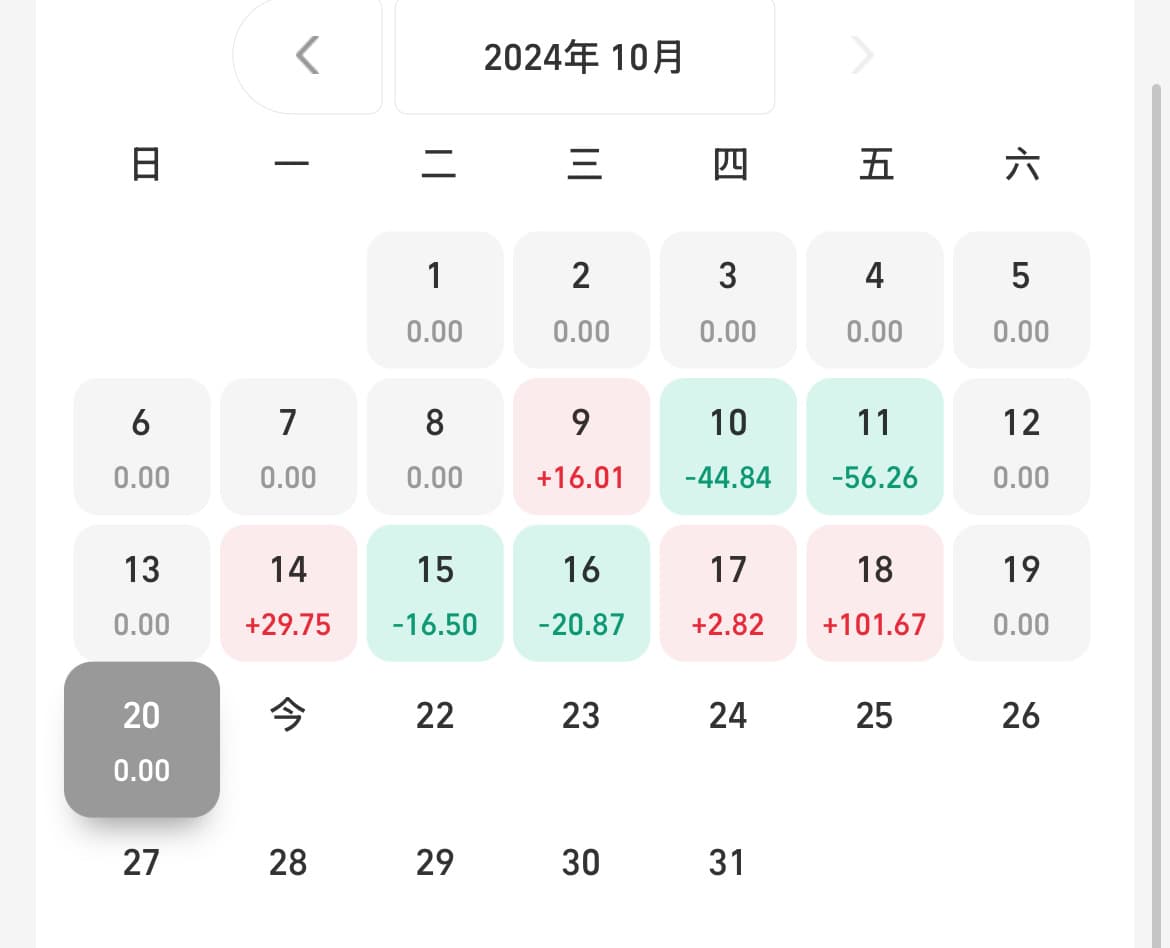Select October 16 showing -20.87
1170x948 pixels.
tap(581, 594)
